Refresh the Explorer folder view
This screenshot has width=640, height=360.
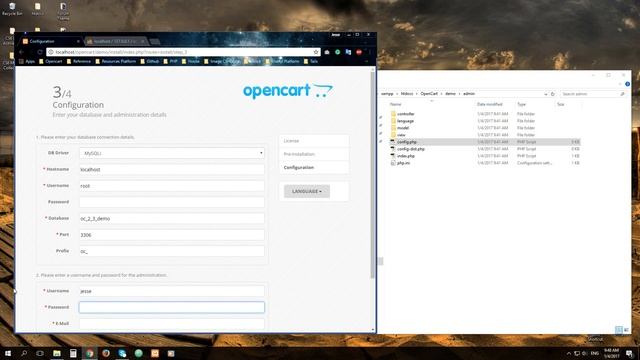(x=553, y=94)
